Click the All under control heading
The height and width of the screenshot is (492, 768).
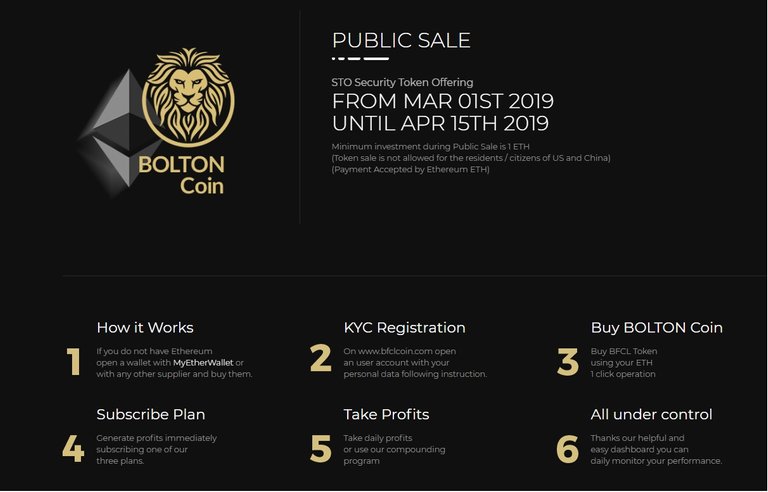tap(651, 414)
